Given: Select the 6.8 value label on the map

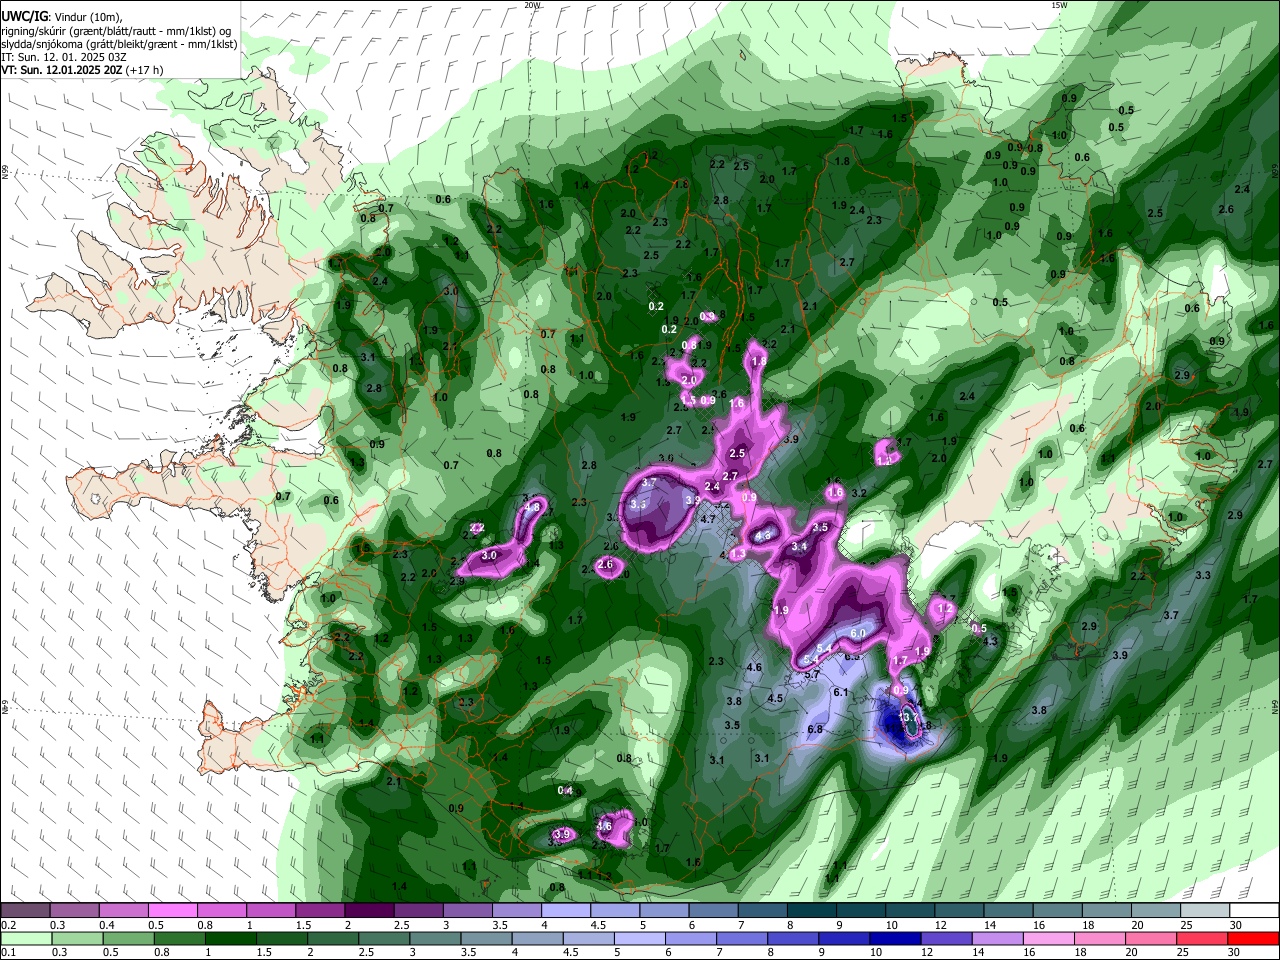Looking at the screenshot, I should coord(815,729).
